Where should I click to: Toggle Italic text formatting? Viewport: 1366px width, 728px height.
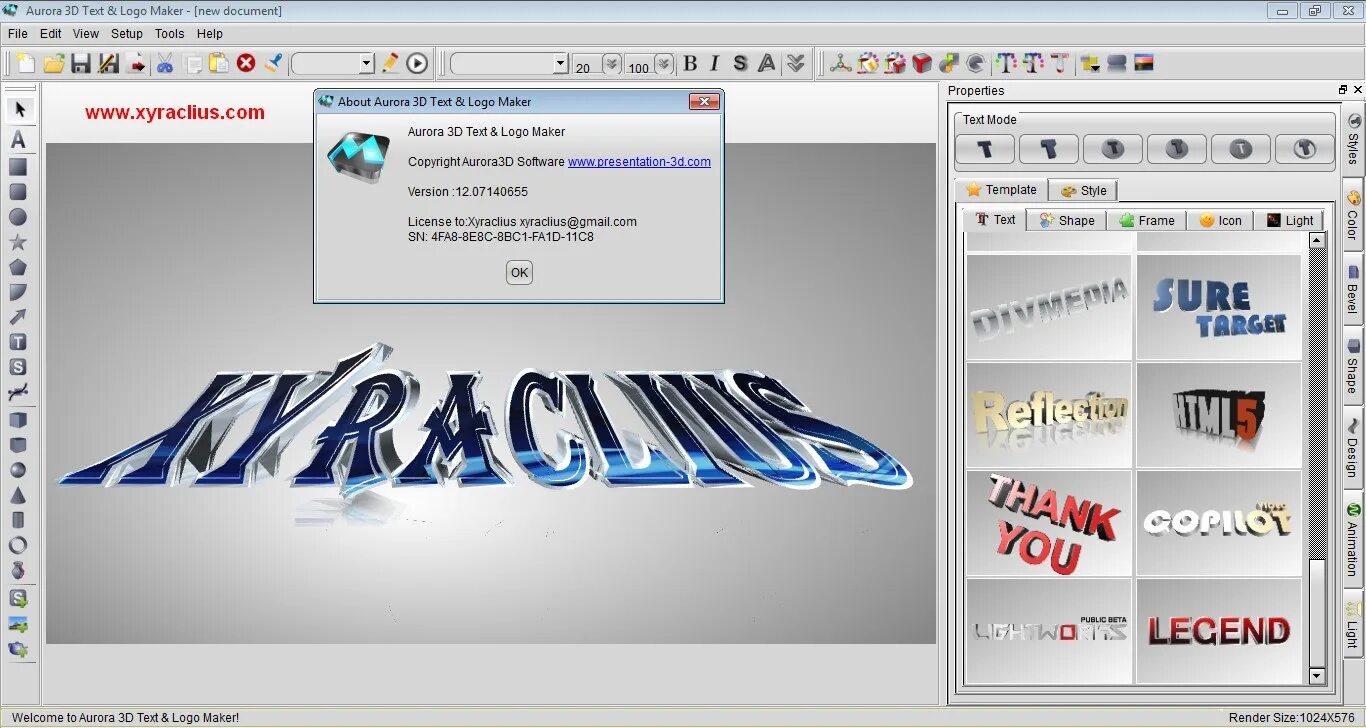tap(714, 64)
